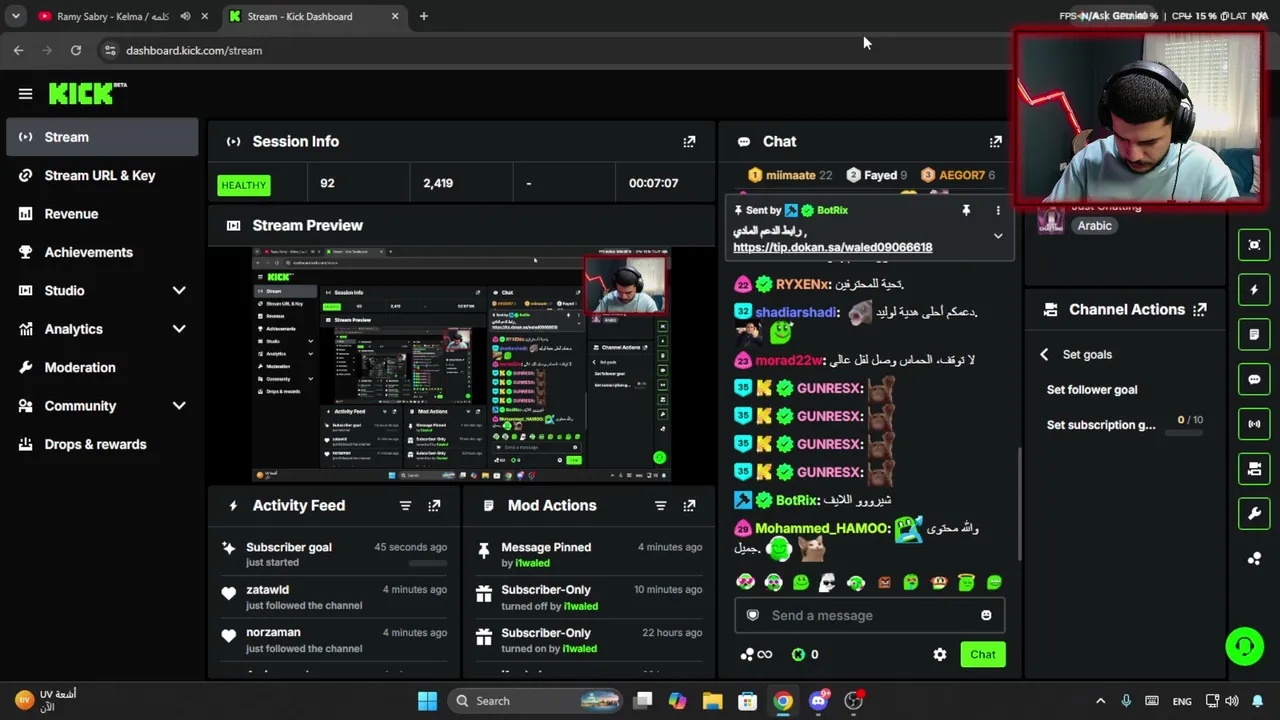
Task: Open File Explorer from taskbar
Action: click(712, 701)
